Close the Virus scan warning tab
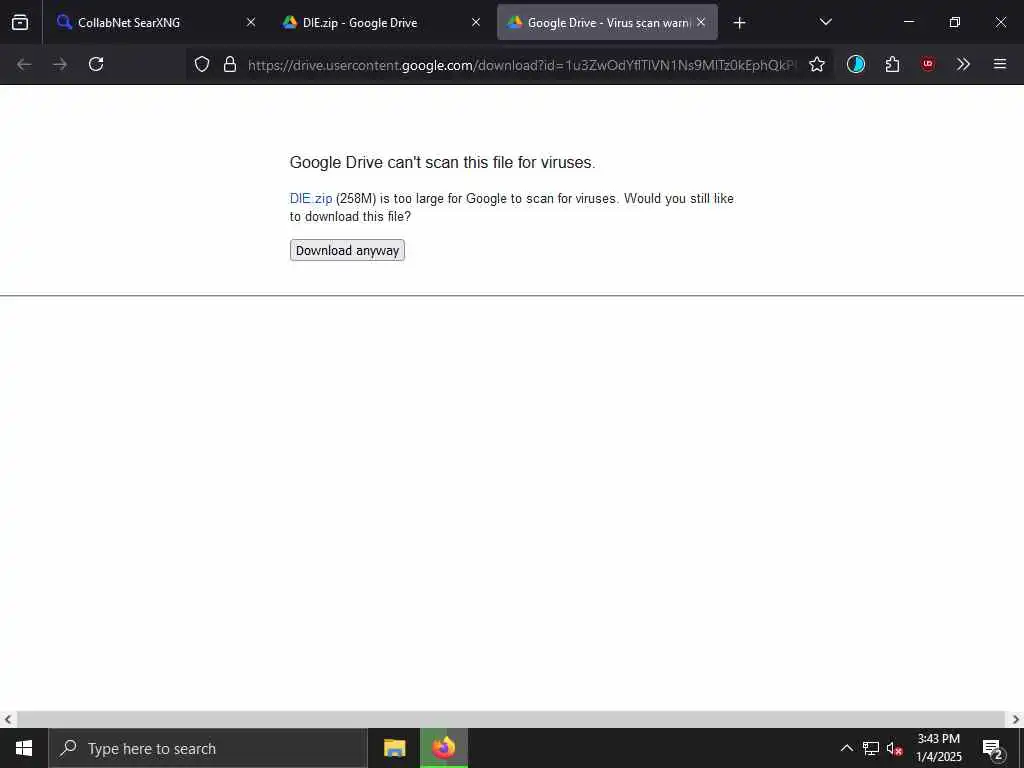 (x=701, y=23)
